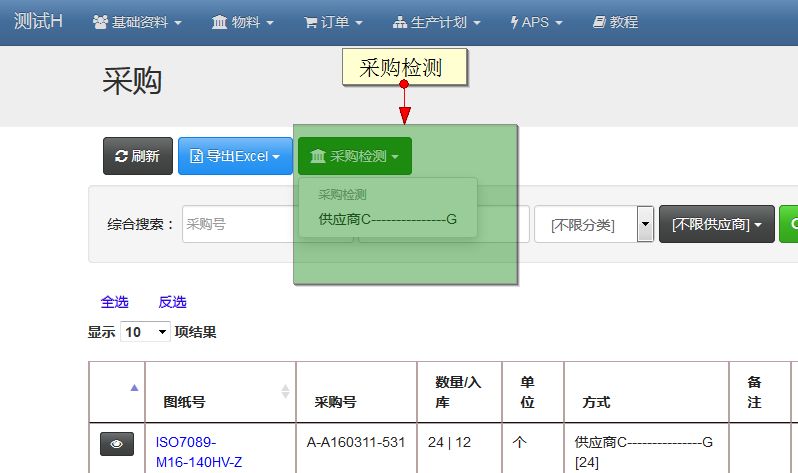
Task: Click the shopping cart 订单 icon
Action: click(x=311, y=22)
